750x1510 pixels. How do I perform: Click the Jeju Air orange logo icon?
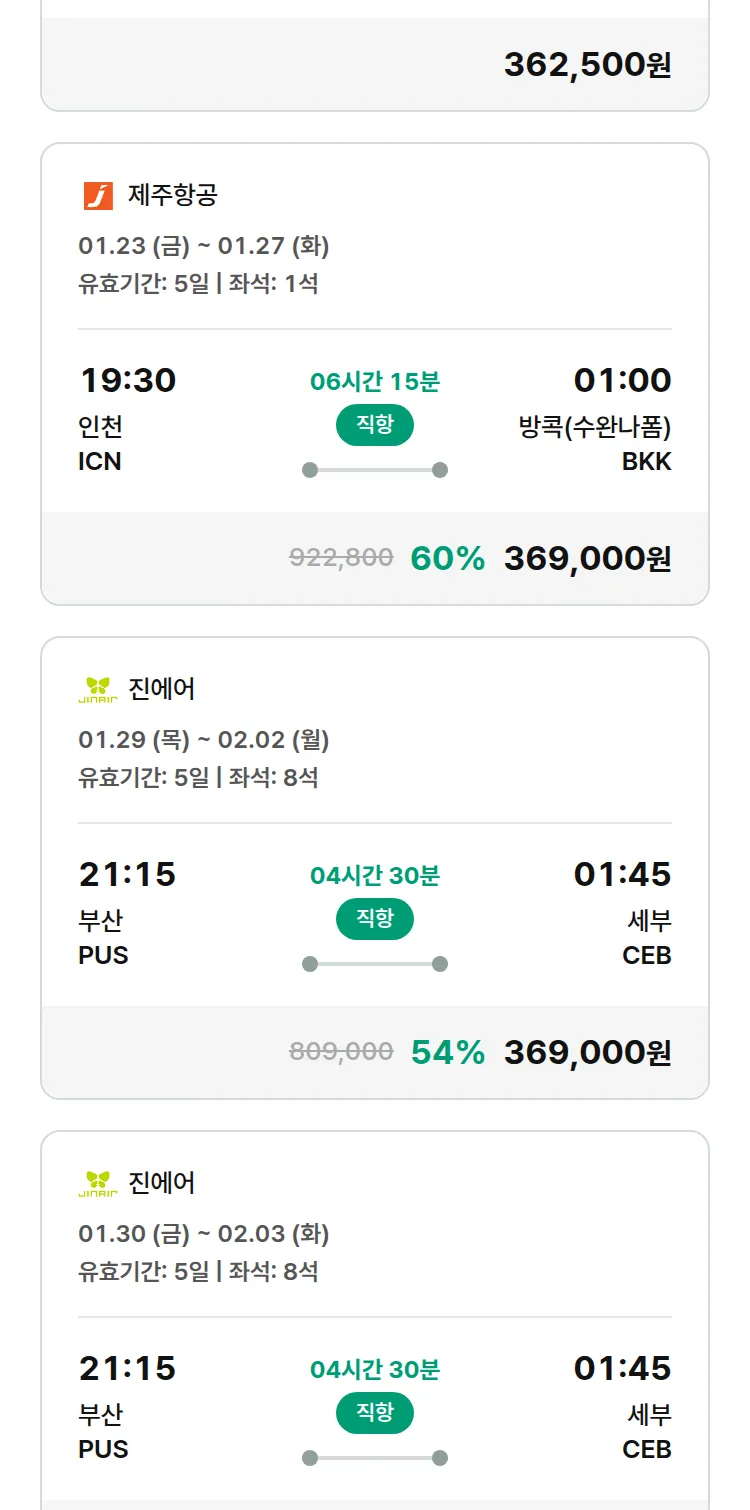click(x=98, y=195)
